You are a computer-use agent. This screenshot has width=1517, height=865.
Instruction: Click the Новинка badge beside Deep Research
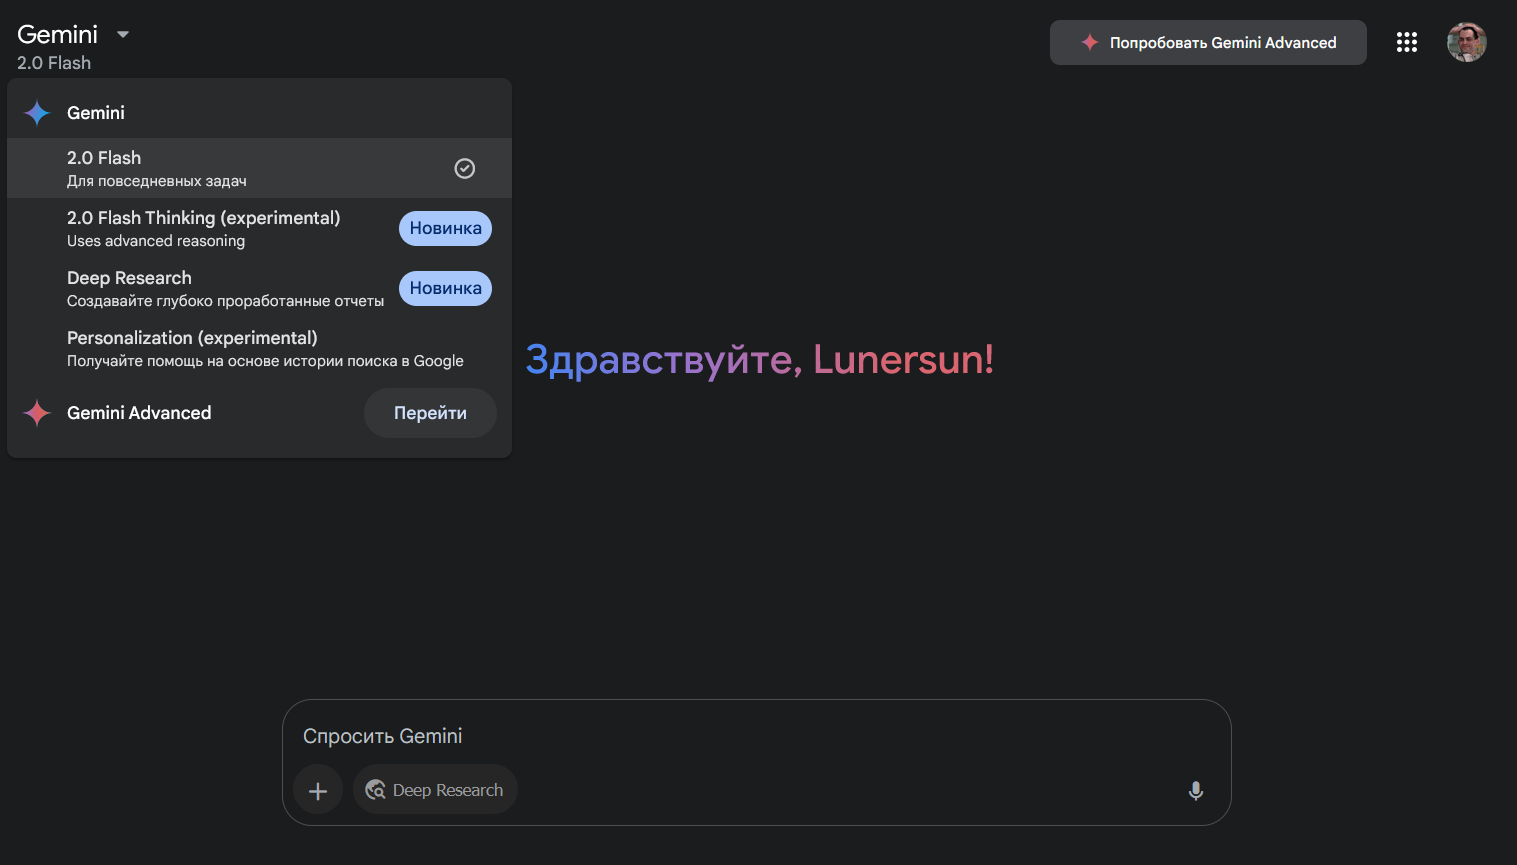point(445,288)
